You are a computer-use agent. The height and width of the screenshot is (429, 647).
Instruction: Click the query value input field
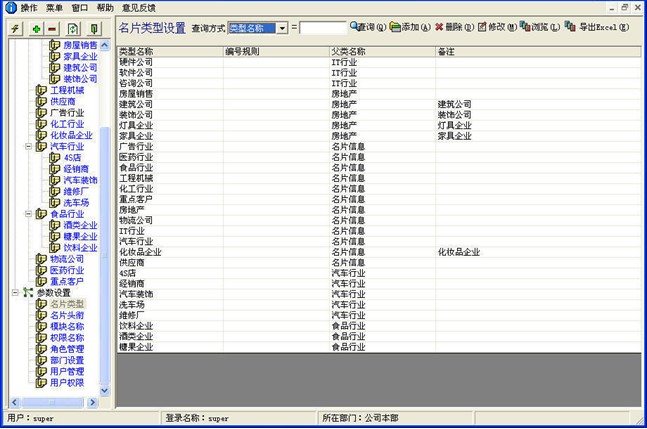click(322, 28)
